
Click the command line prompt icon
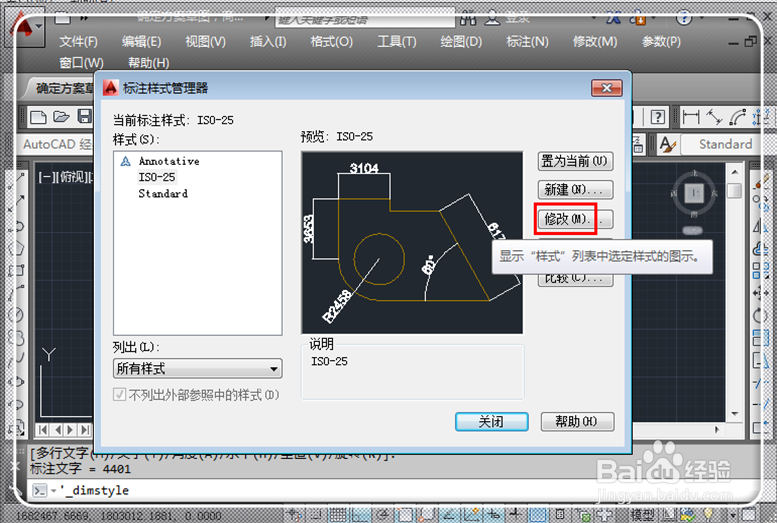39,491
